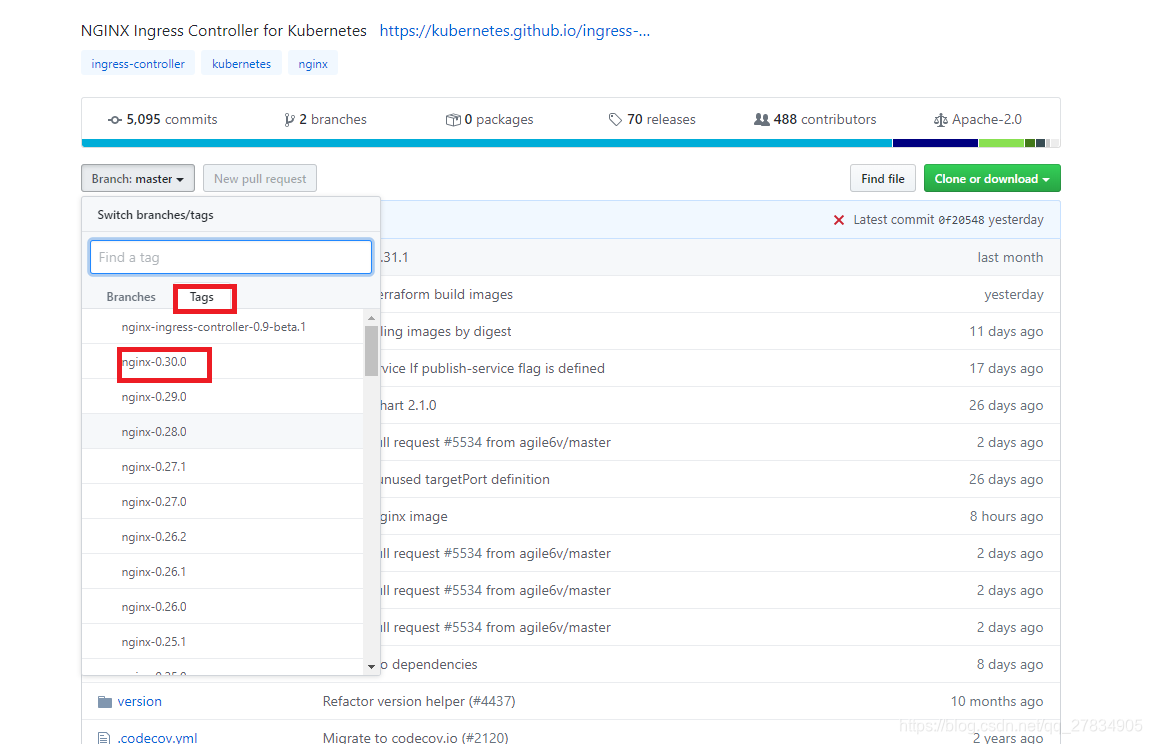Click the releases tag icon

(615, 120)
